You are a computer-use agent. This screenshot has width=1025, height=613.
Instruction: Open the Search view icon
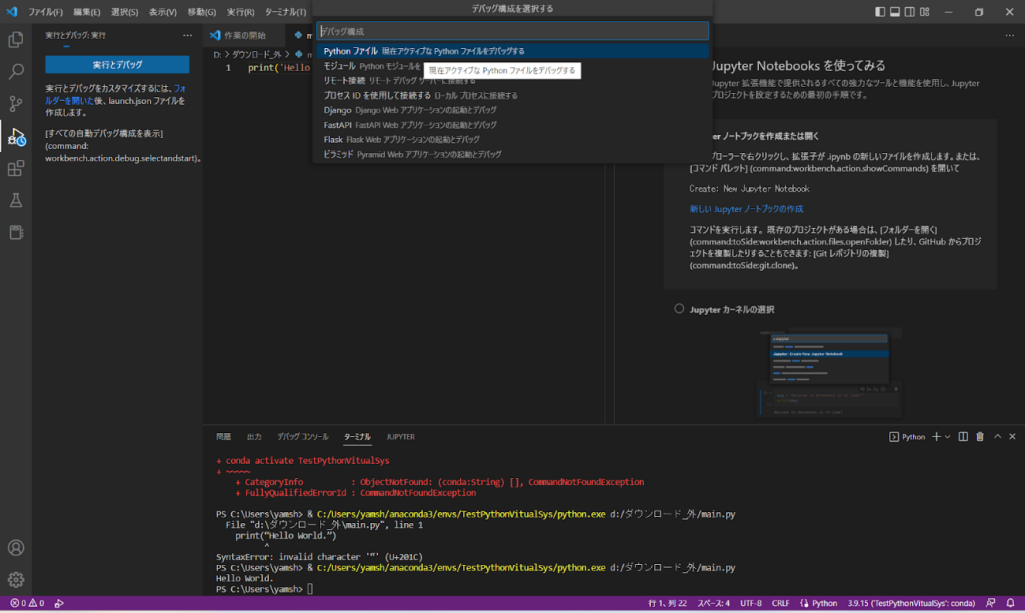click(x=16, y=71)
